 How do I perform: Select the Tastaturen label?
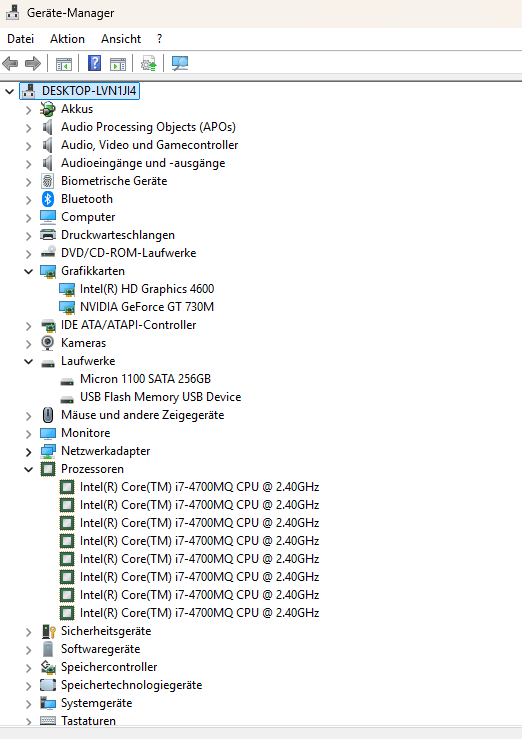88,721
